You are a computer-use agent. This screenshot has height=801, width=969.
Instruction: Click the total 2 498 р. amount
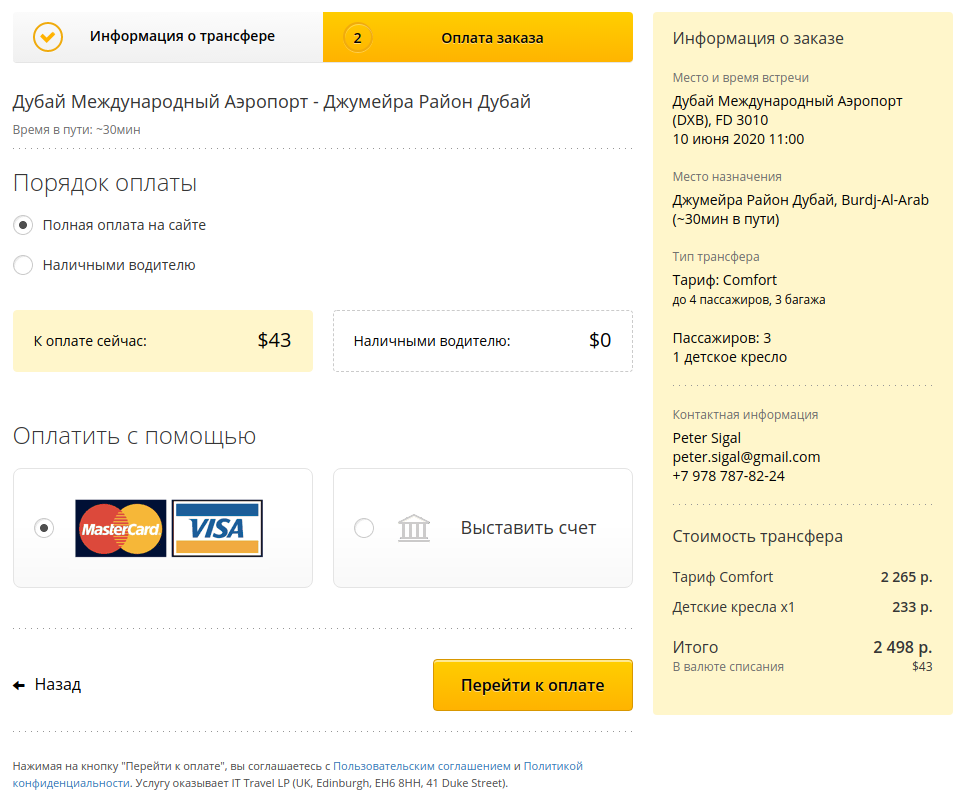pos(902,647)
